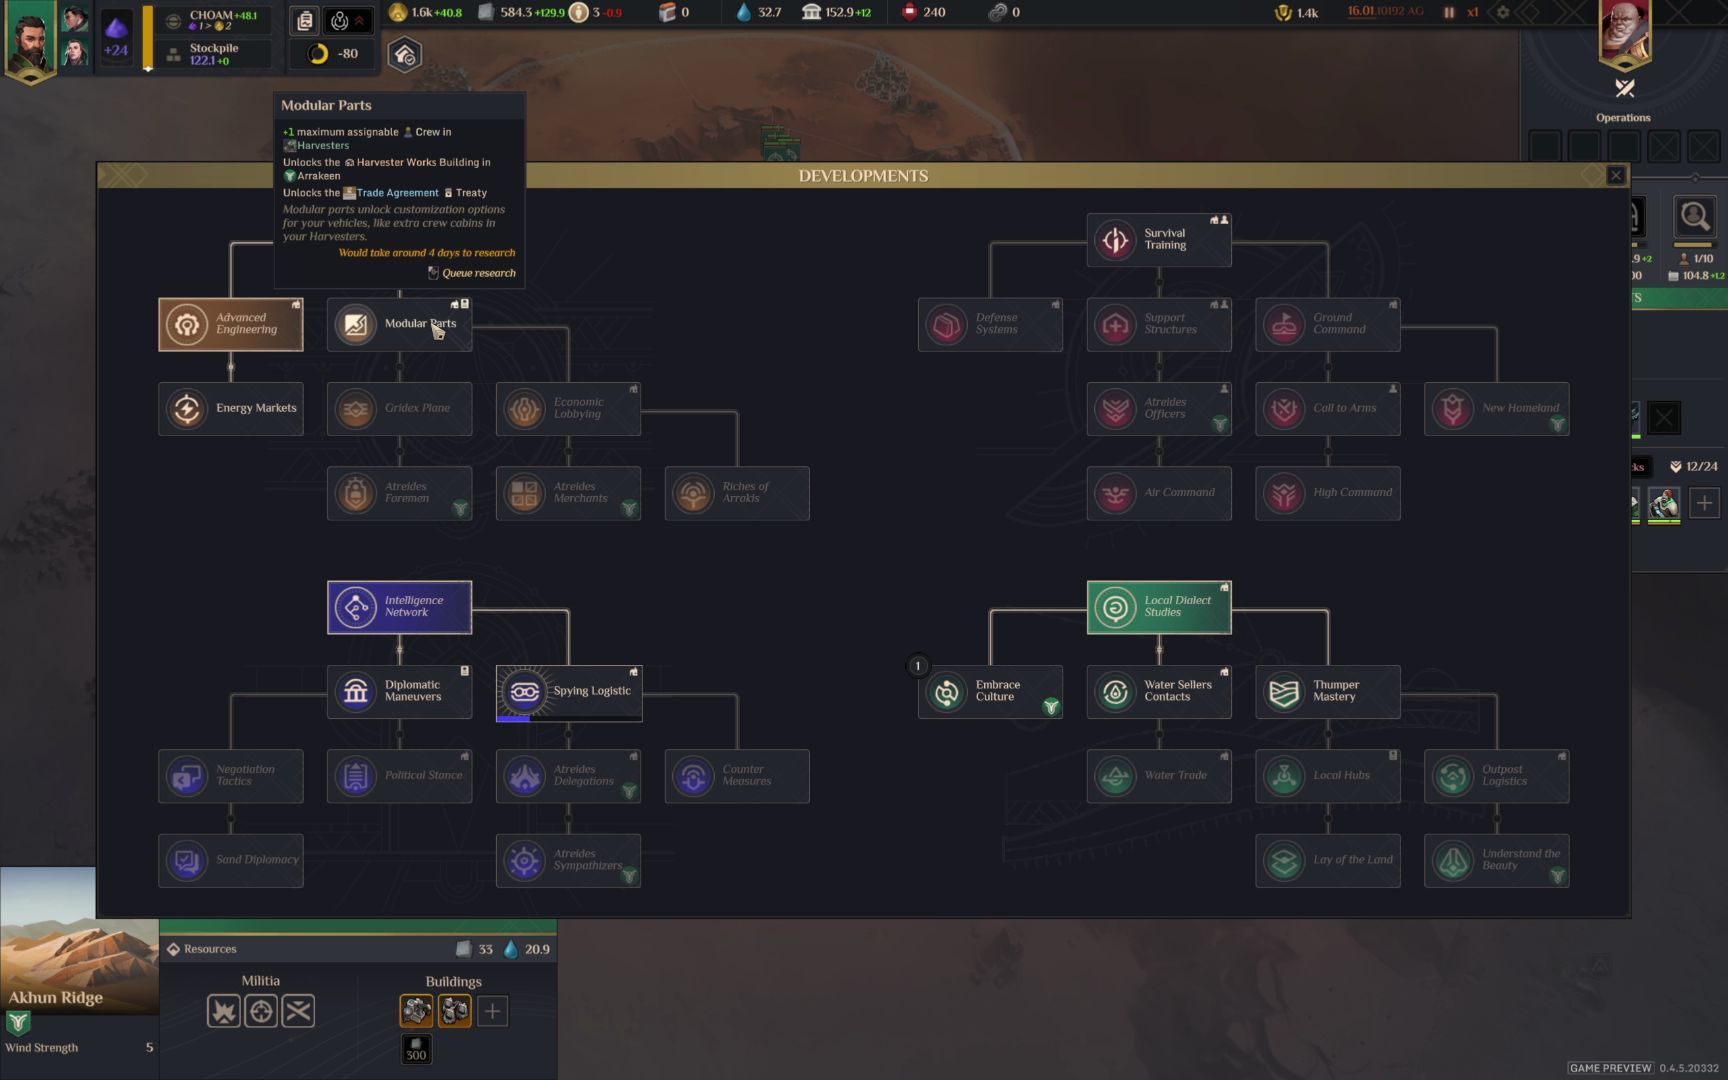The image size is (1728, 1080).
Task: Select the Ground Command icon
Action: [x=1284, y=324]
